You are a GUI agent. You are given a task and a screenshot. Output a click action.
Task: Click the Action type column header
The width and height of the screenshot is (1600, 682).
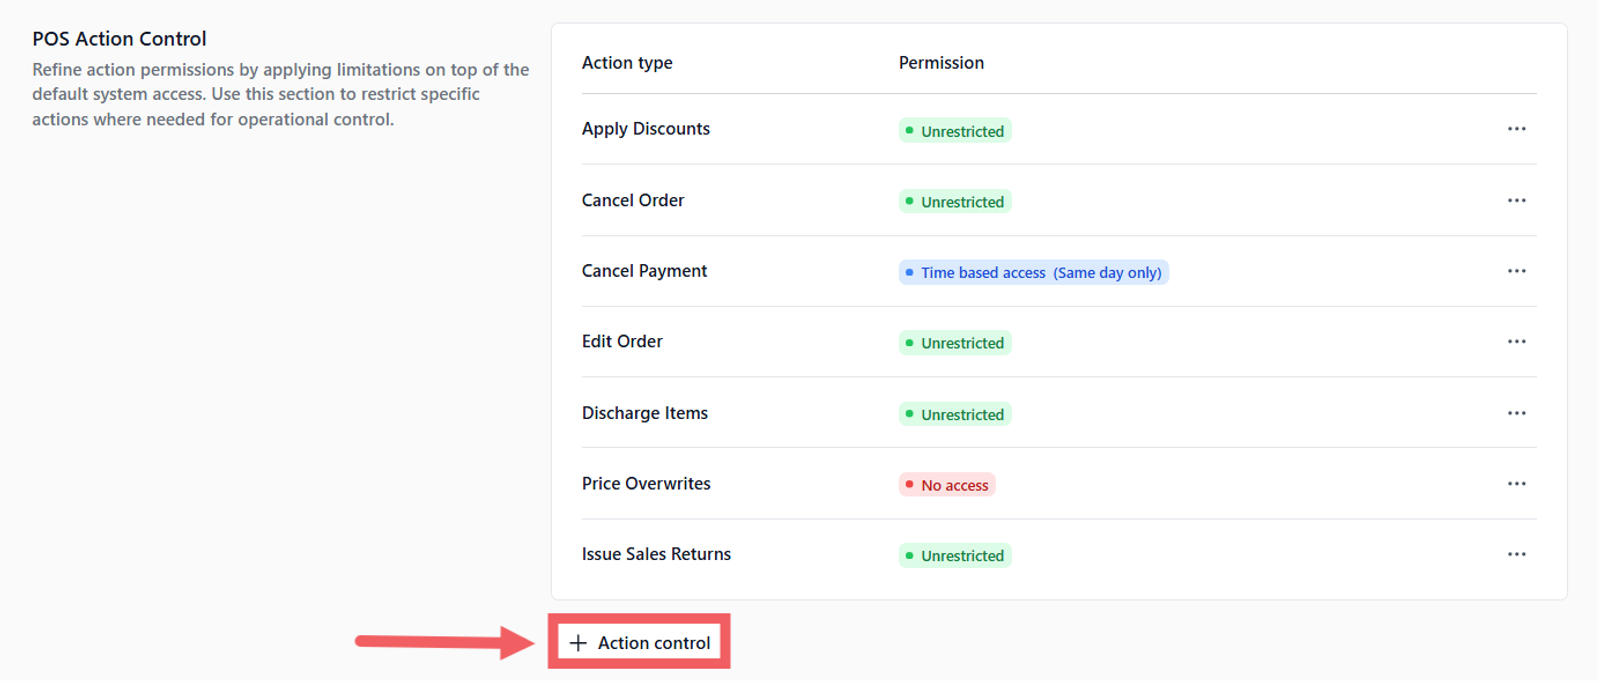click(627, 63)
